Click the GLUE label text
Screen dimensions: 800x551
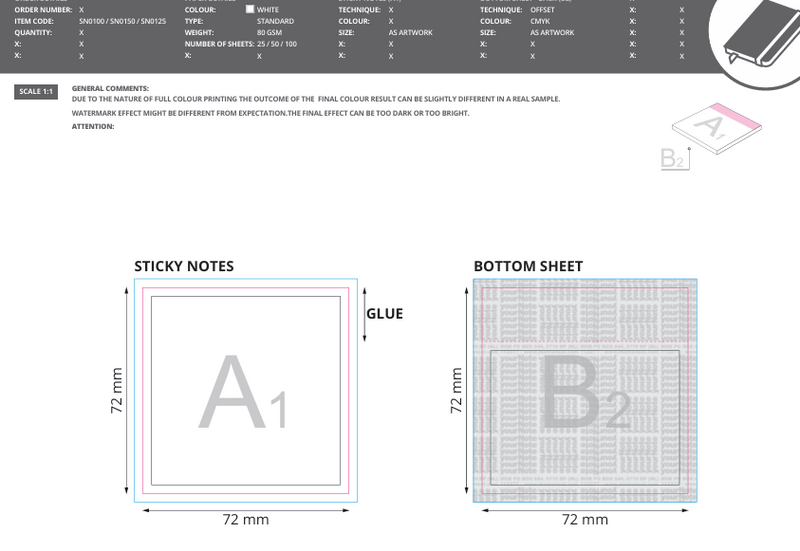[385, 314]
